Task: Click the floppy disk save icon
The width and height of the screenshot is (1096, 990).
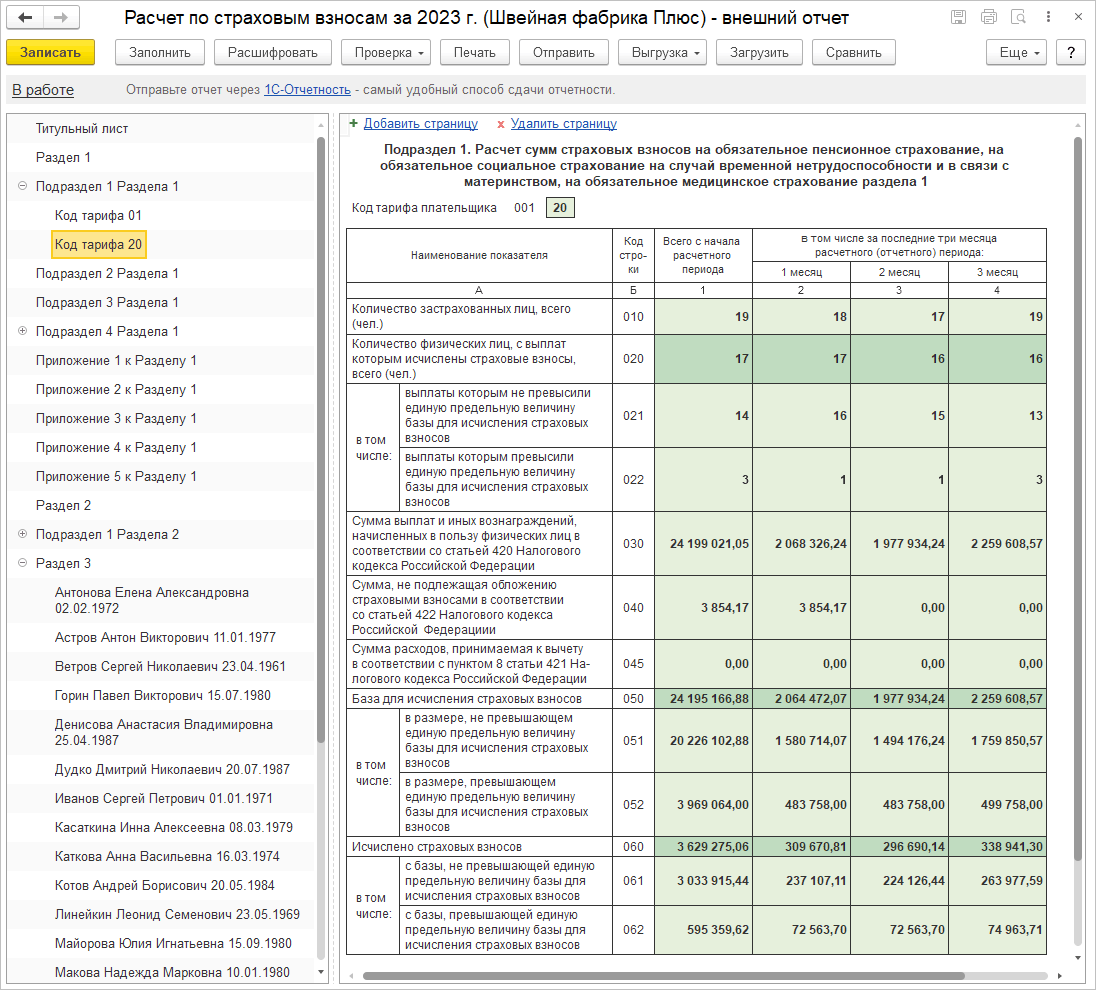Action: 958,17
